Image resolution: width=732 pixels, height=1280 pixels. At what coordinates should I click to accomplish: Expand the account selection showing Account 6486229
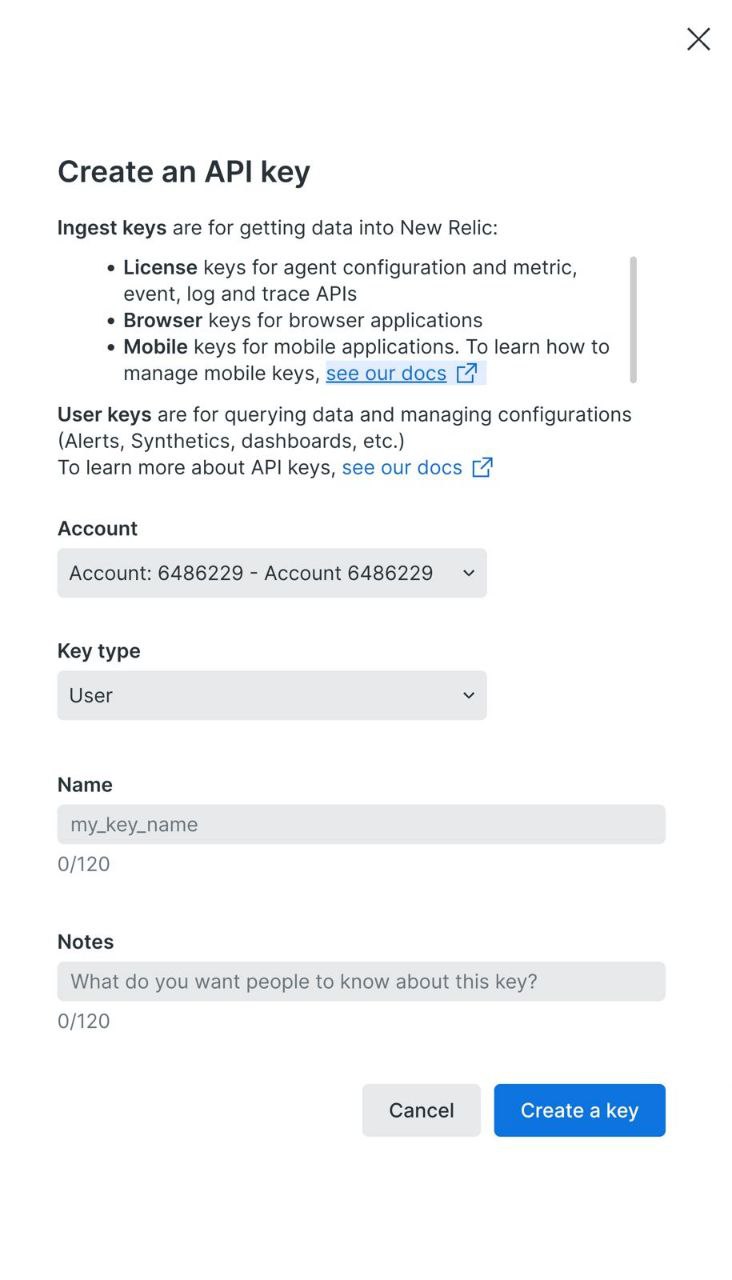pyautogui.click(x=271, y=573)
